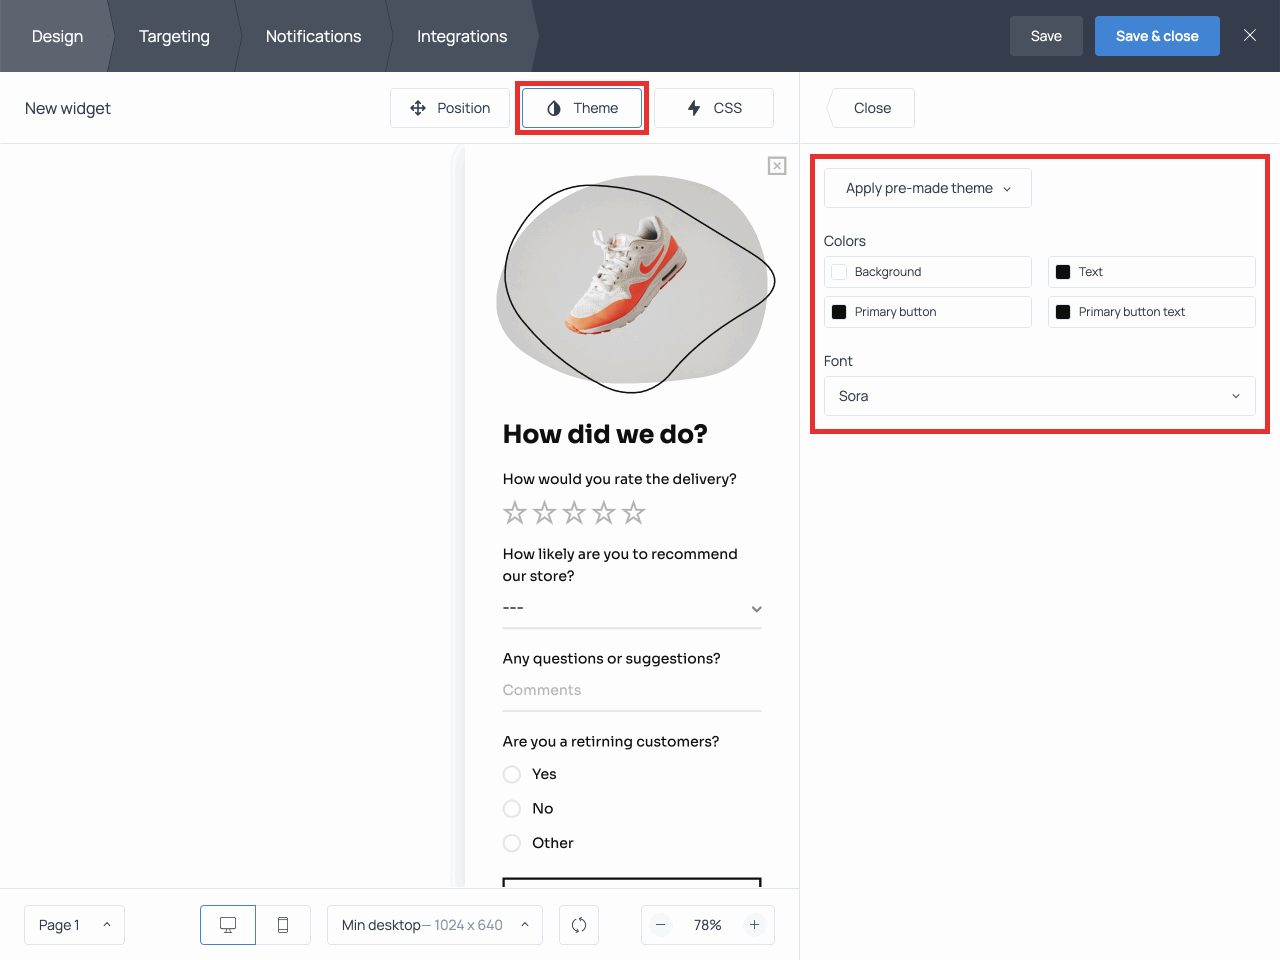
Task: Select the Position tool icon
Action: tap(418, 107)
